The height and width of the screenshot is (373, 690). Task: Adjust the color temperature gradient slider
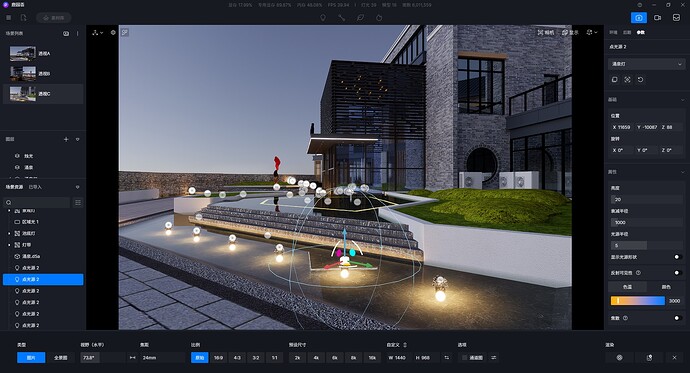pos(637,301)
